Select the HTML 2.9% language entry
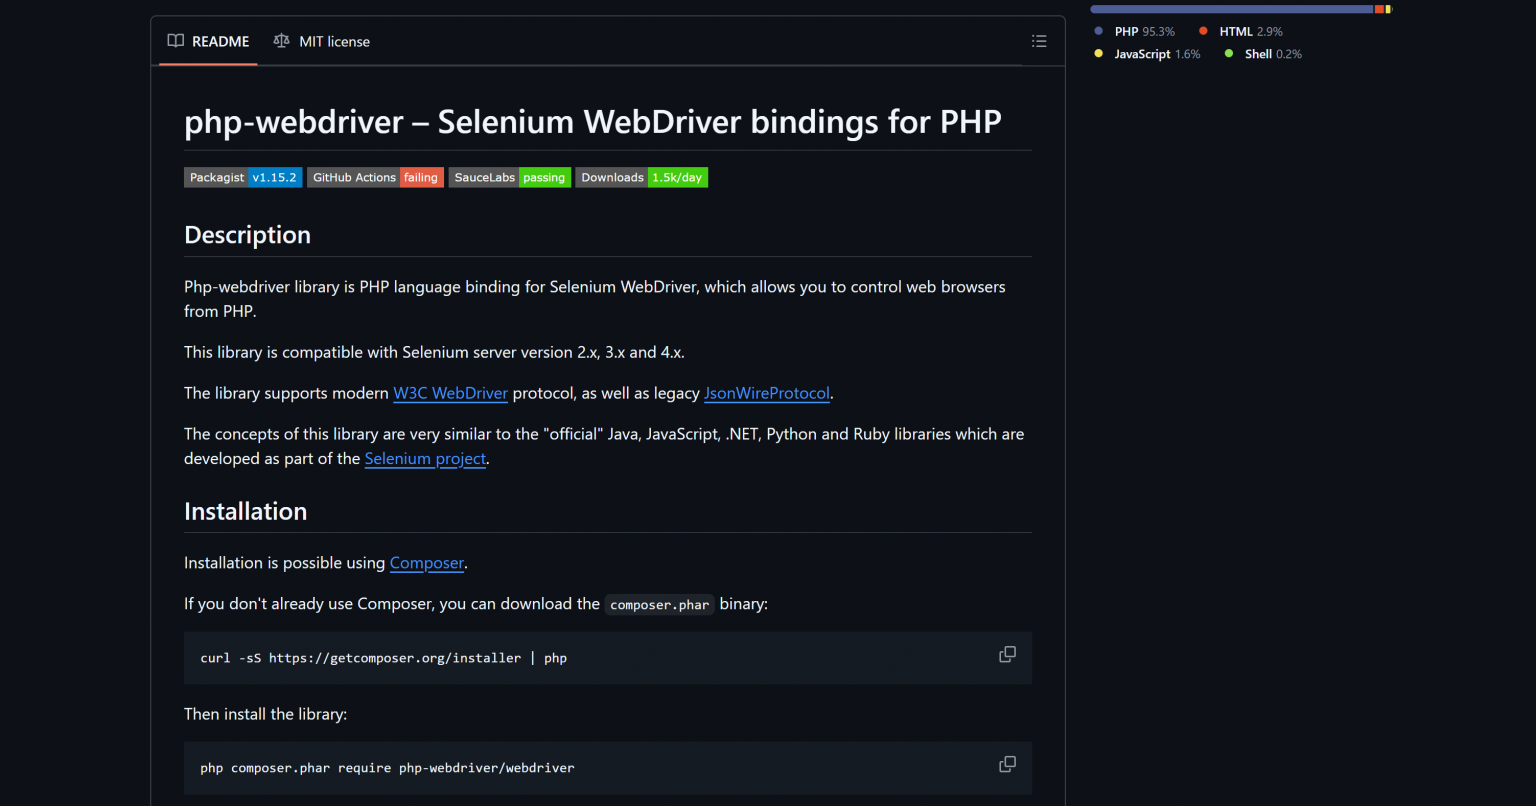 point(1241,31)
